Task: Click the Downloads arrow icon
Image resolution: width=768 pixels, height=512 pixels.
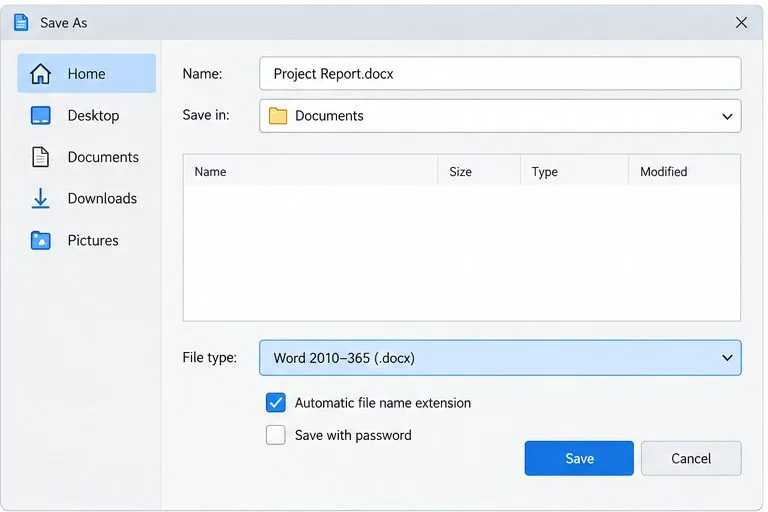Action: 40,199
